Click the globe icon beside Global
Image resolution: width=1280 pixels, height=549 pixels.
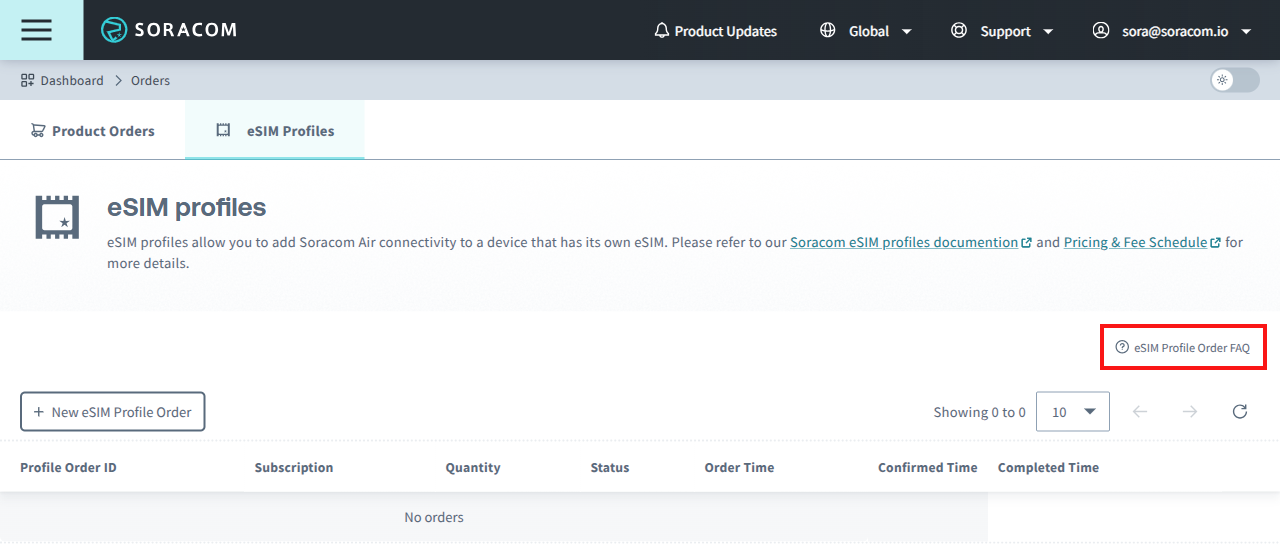[827, 31]
